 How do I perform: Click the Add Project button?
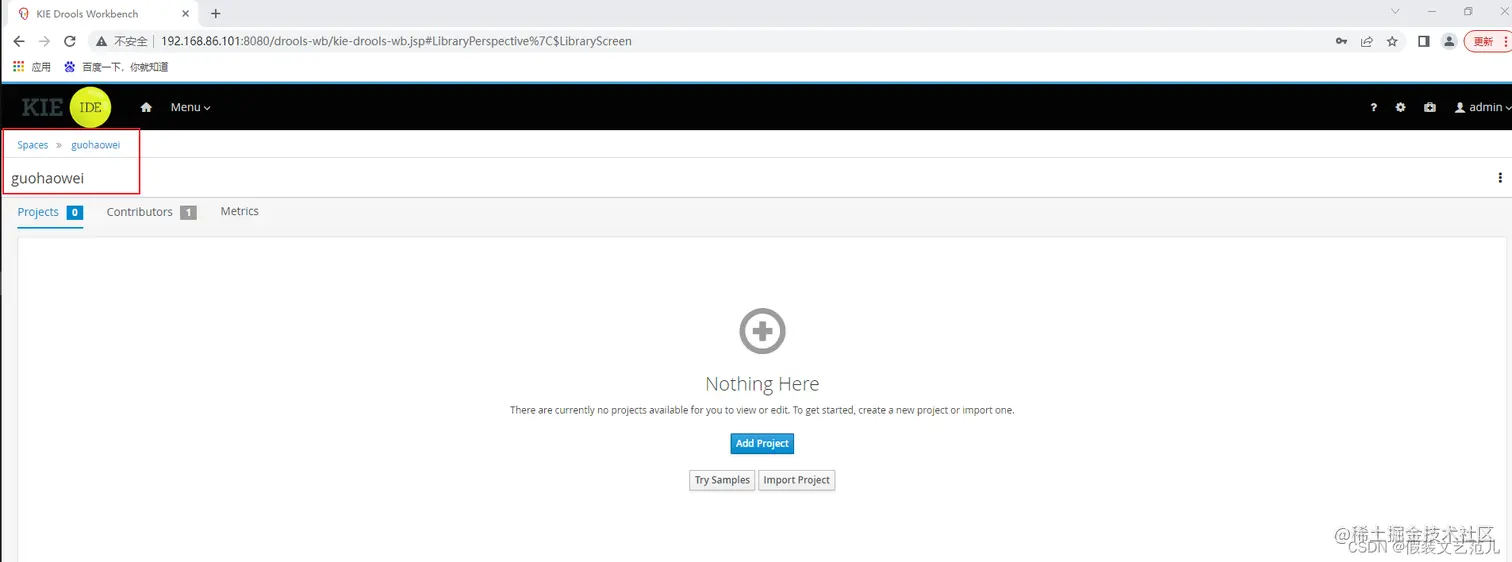(762, 443)
